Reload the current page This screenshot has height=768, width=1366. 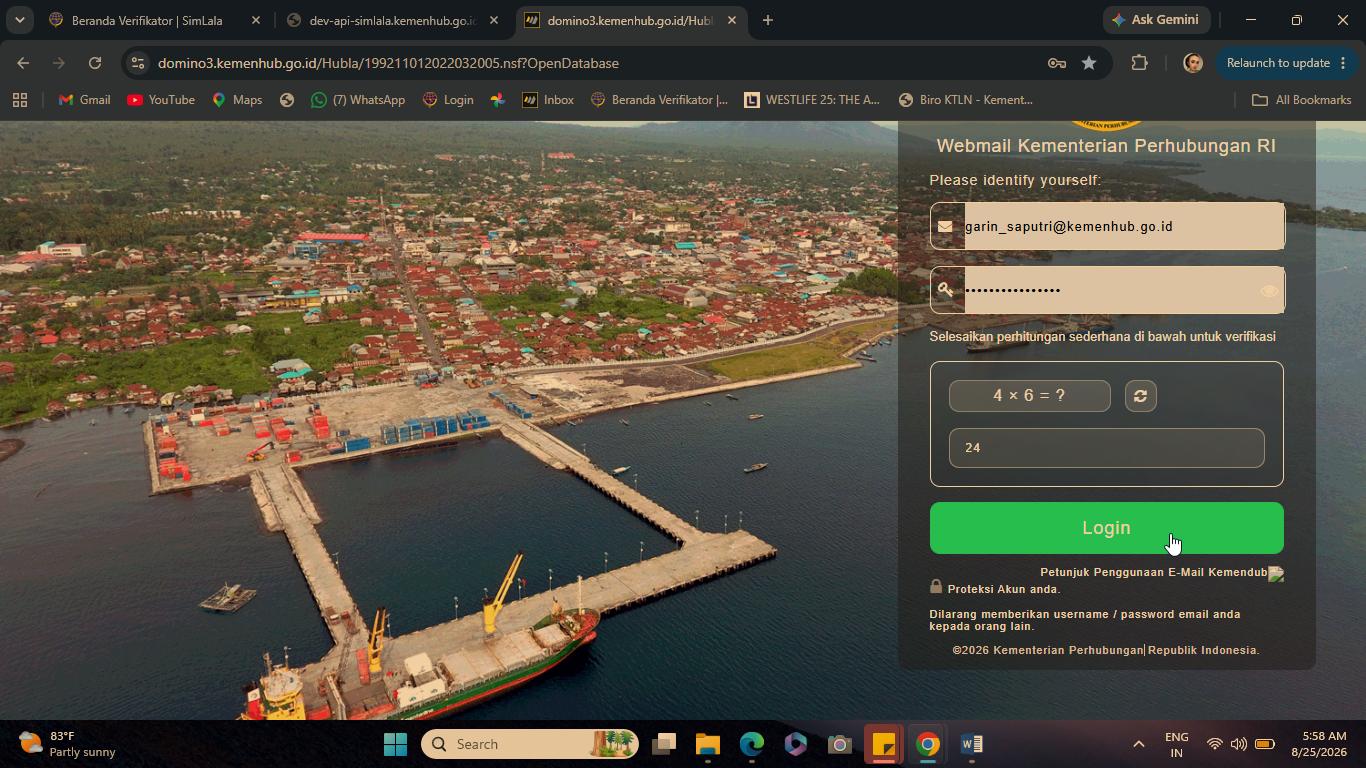click(x=95, y=63)
